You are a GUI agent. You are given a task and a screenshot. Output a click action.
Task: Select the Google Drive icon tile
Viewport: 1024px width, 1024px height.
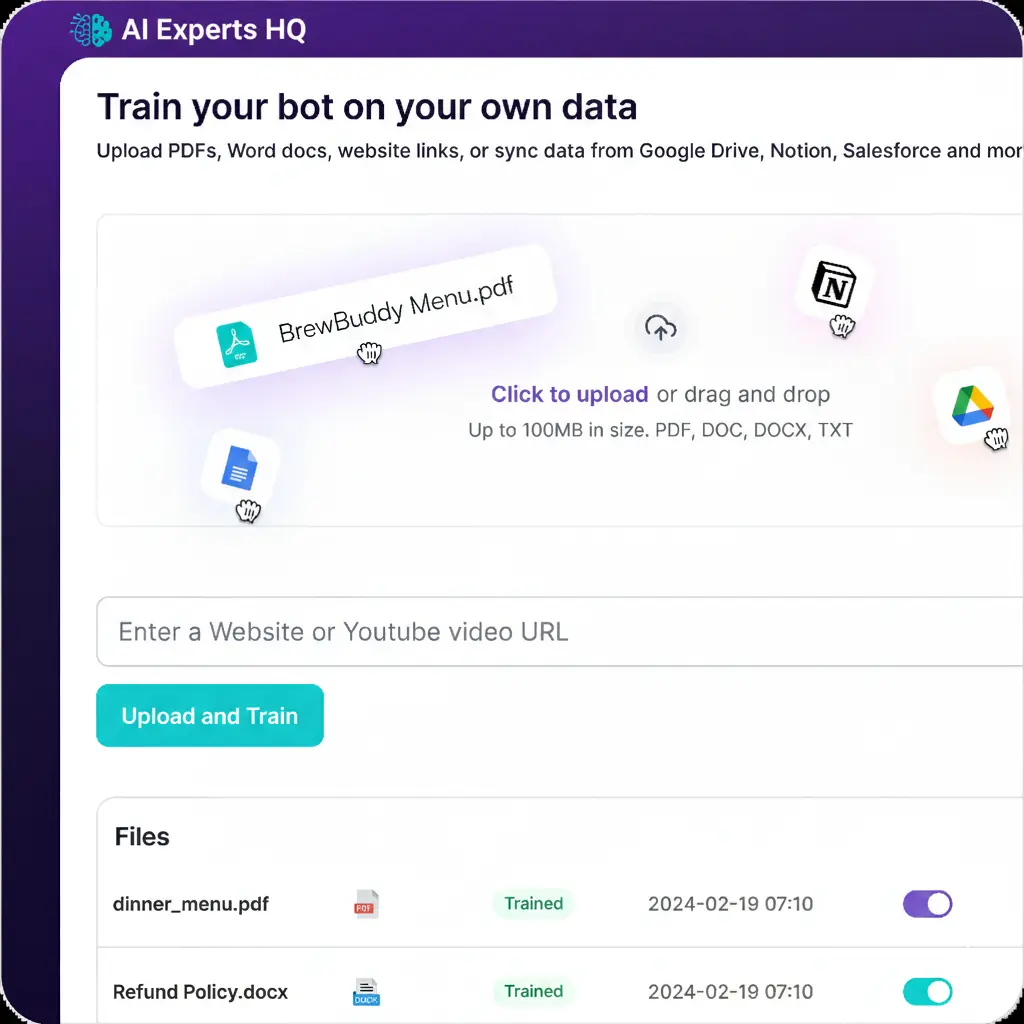pos(972,406)
